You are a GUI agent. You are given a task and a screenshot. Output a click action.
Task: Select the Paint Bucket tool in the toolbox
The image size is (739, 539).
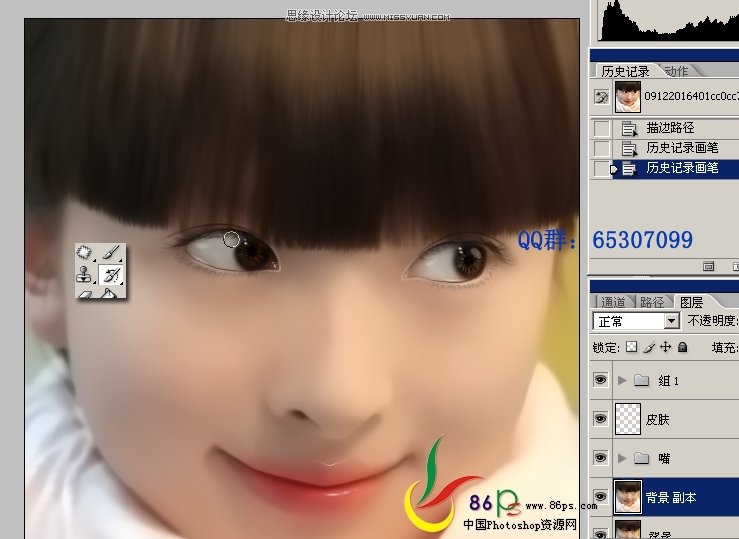click(x=111, y=293)
